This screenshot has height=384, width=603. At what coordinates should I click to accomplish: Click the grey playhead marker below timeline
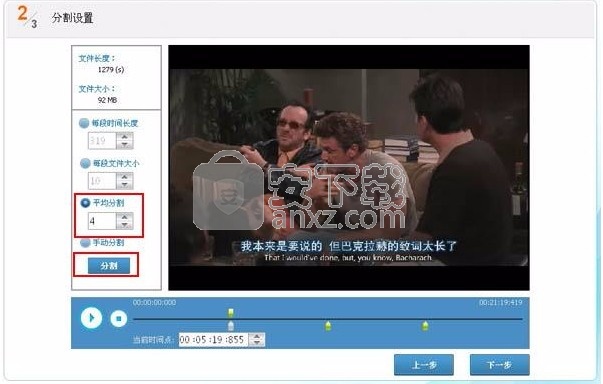[x=231, y=326]
